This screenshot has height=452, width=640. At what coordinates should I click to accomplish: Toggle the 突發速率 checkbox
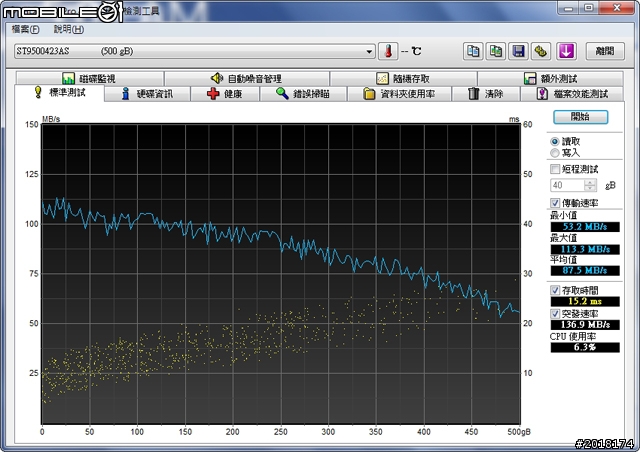tap(555, 314)
